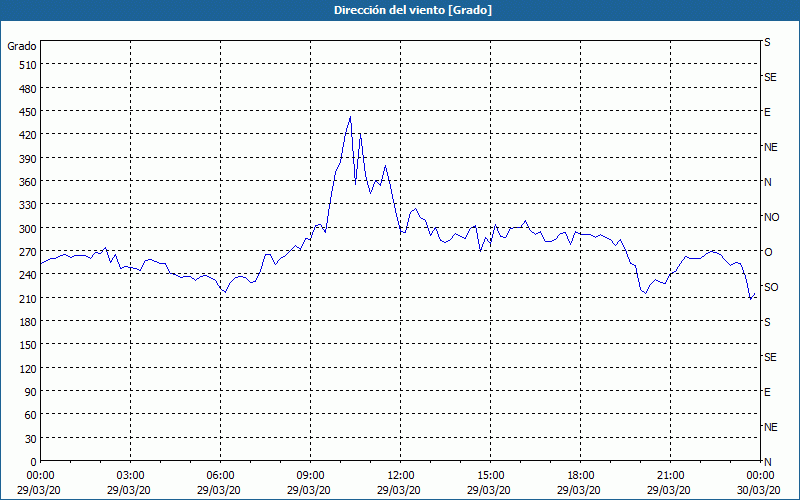This screenshot has width=800, height=500.
Task: Select the 09:00 time axis label
Action: point(310,476)
